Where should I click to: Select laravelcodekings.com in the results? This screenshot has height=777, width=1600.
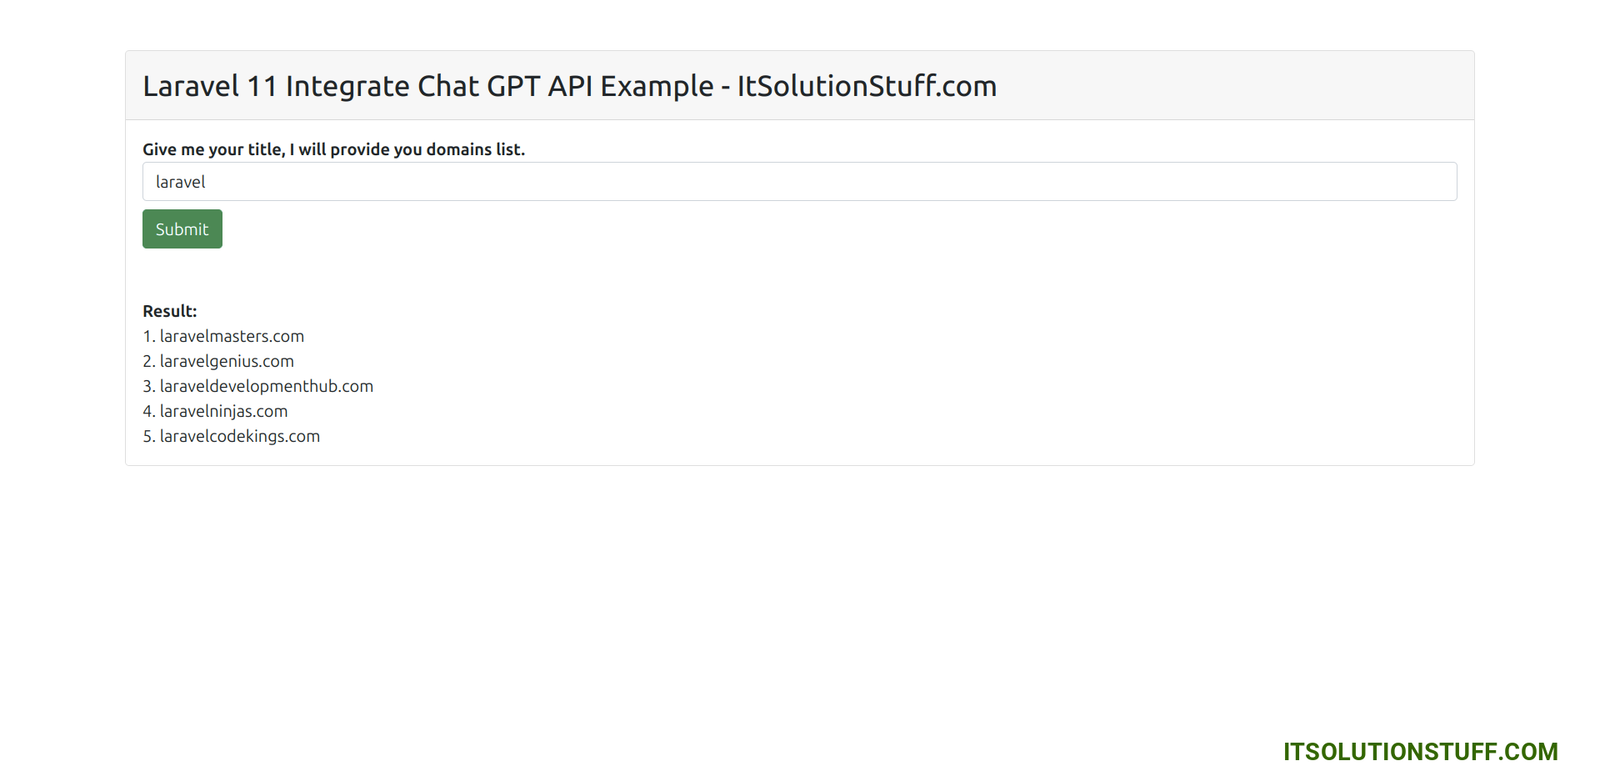(x=239, y=436)
